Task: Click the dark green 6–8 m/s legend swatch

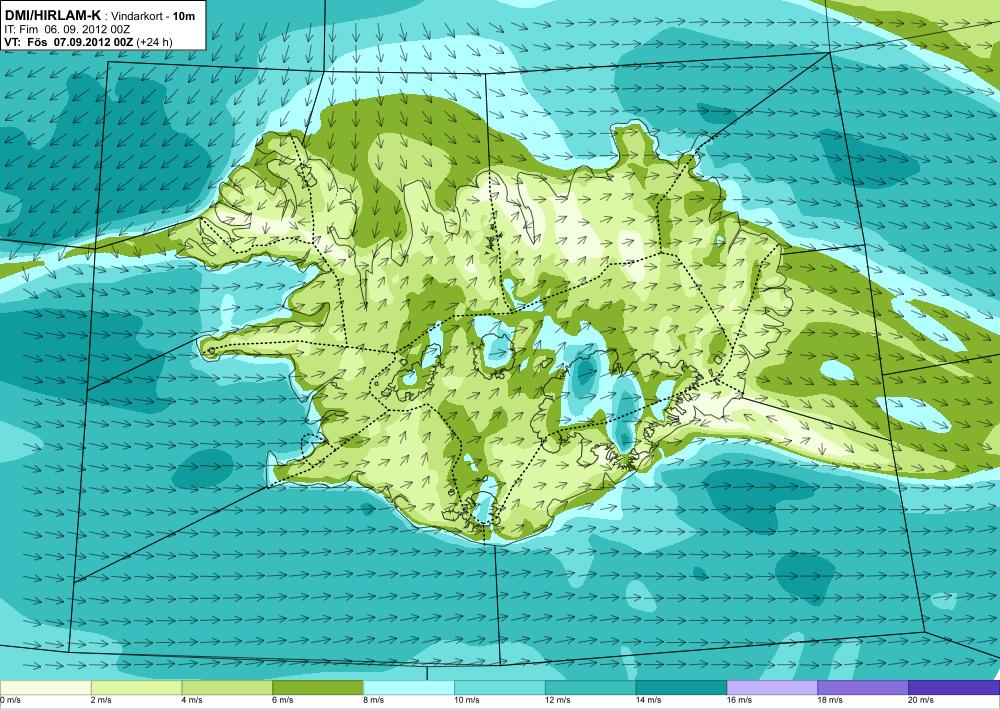Action: click(x=318, y=688)
